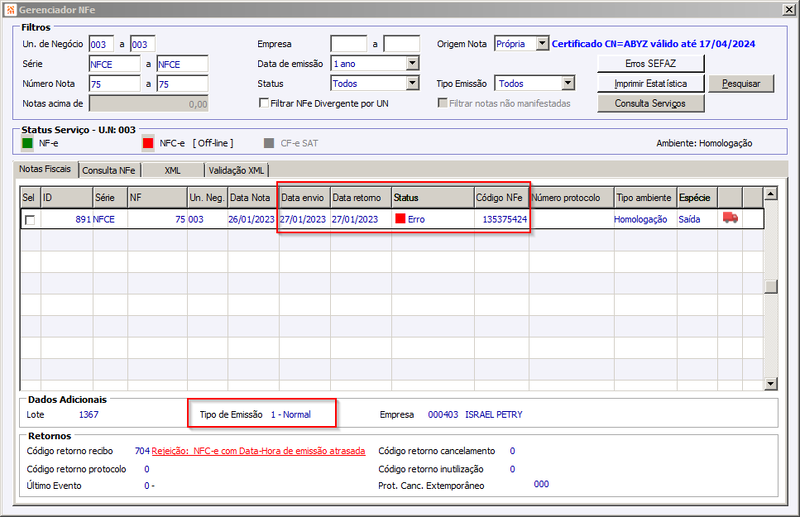Click the gray CF-e SAT status indicator
Screen dimensions: 800x517
[x=269, y=143]
